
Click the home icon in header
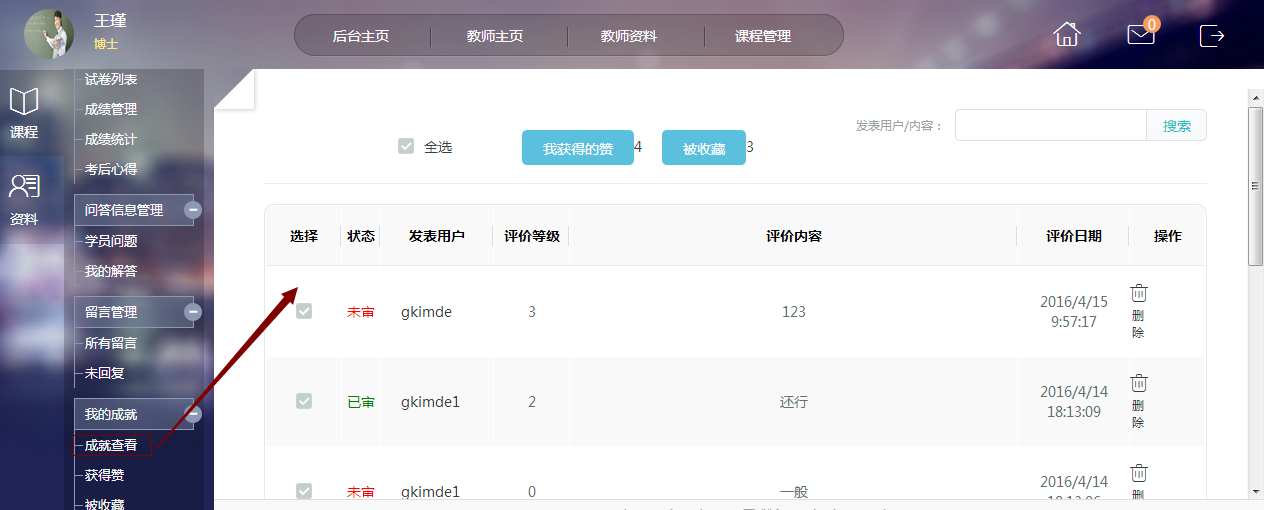[1067, 34]
